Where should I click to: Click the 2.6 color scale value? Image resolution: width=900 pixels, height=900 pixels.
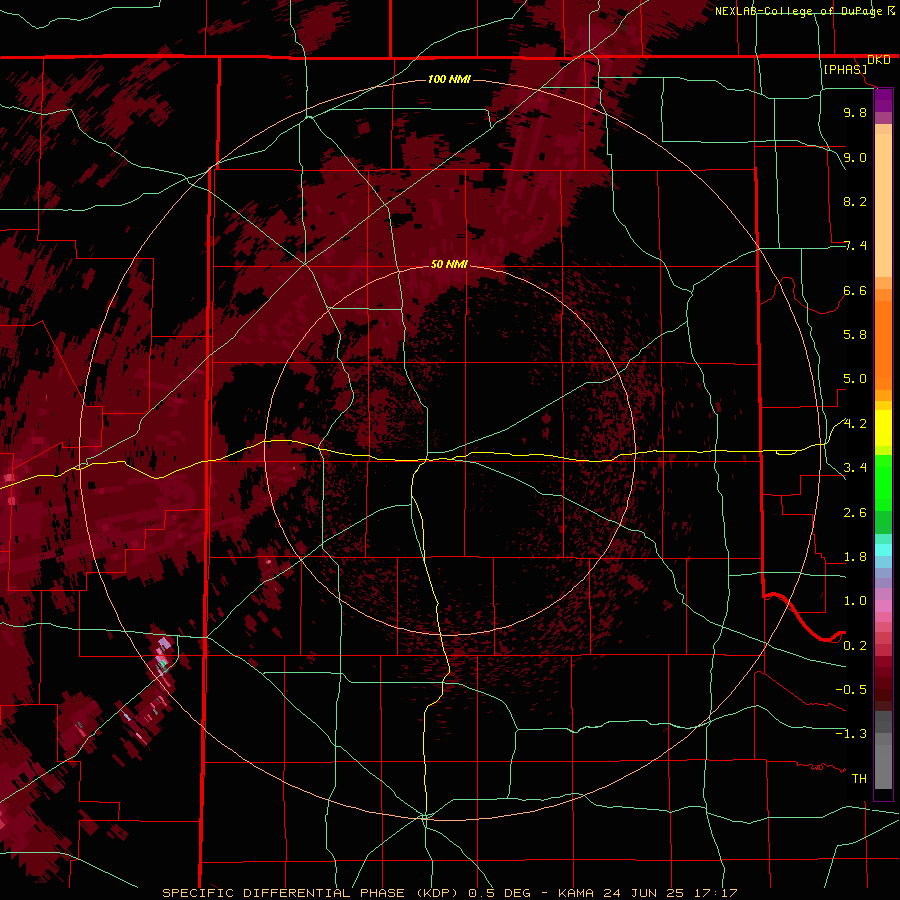click(x=855, y=513)
